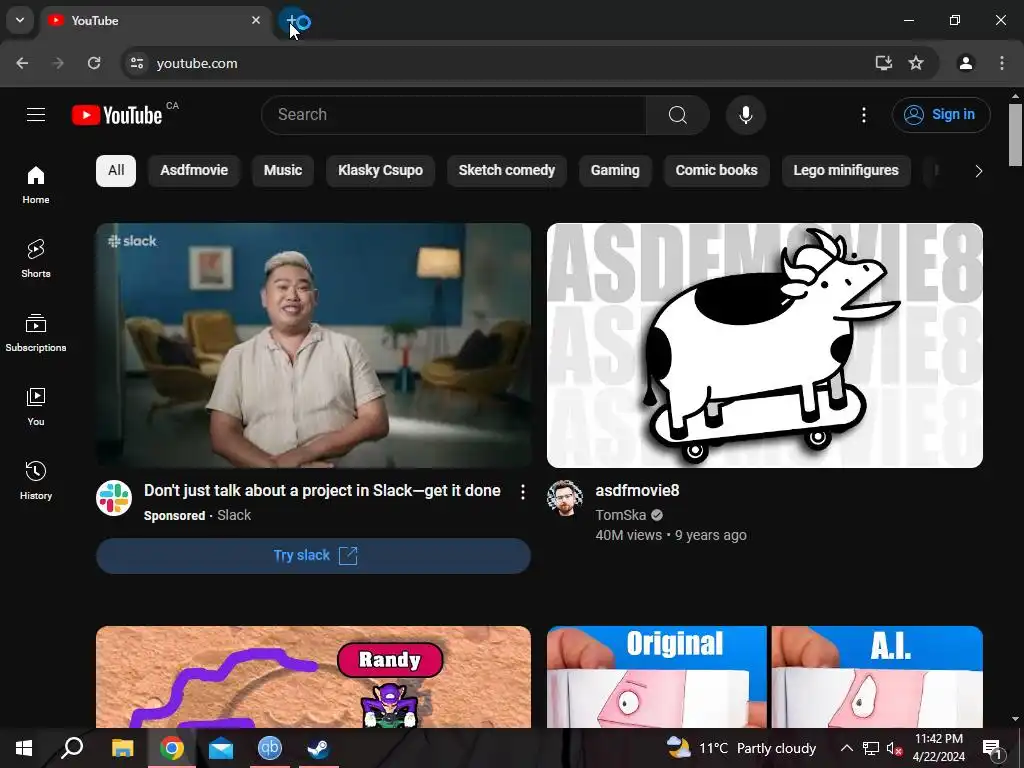The image size is (1024, 768).
Task: Open the You section in the sidebar
Action: (x=36, y=406)
